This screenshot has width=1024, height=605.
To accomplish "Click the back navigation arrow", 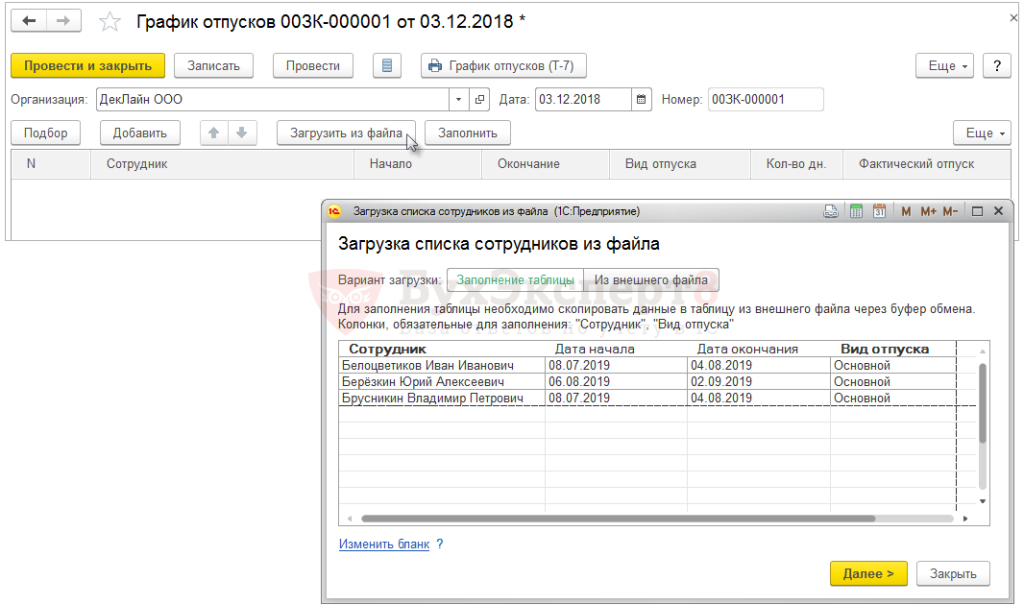I will 29,21.
